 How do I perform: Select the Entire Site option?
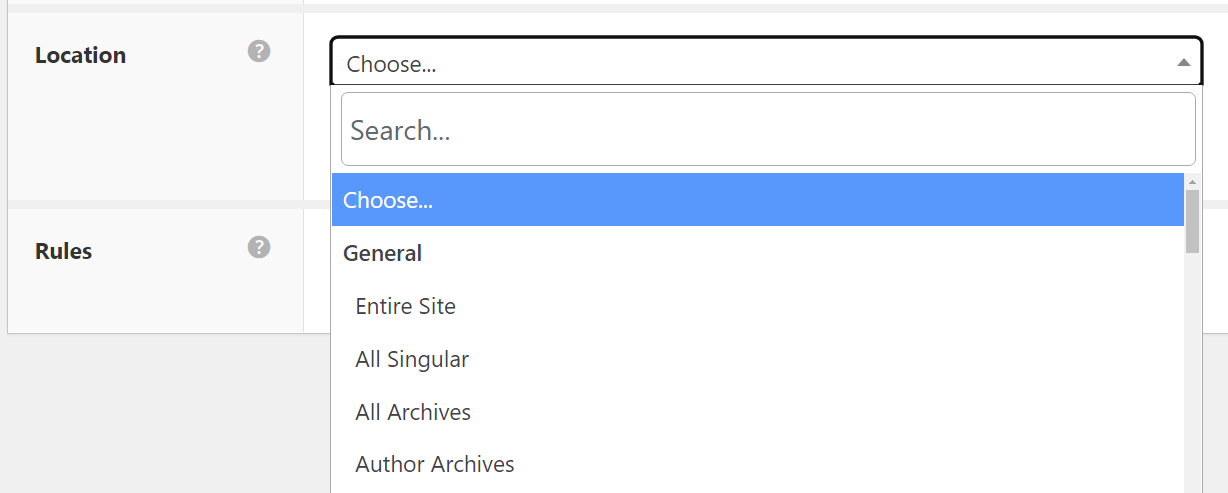[x=405, y=306]
